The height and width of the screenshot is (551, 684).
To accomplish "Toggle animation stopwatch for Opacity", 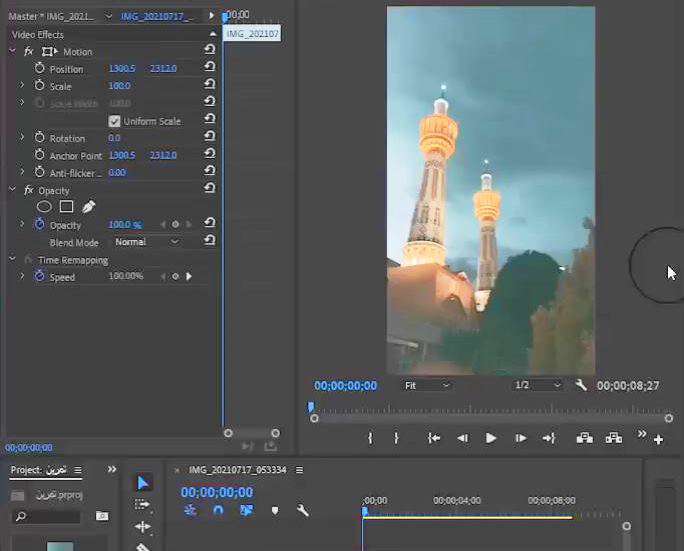I will [x=40, y=224].
